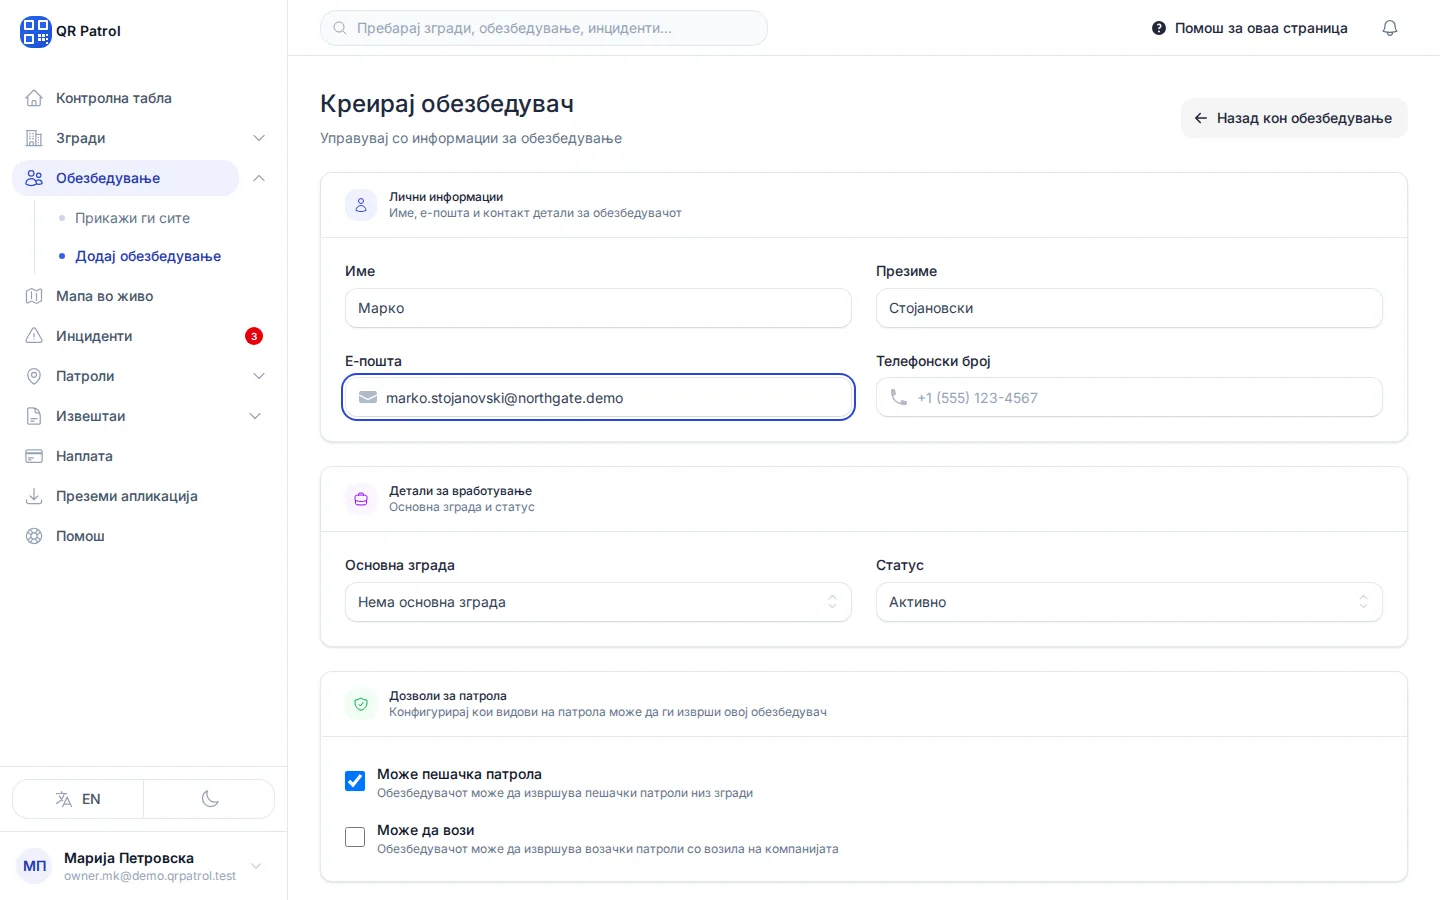Viewport: 1440px width, 900px height.
Task: Click Назад кон обезбедување button
Action: tap(1294, 118)
